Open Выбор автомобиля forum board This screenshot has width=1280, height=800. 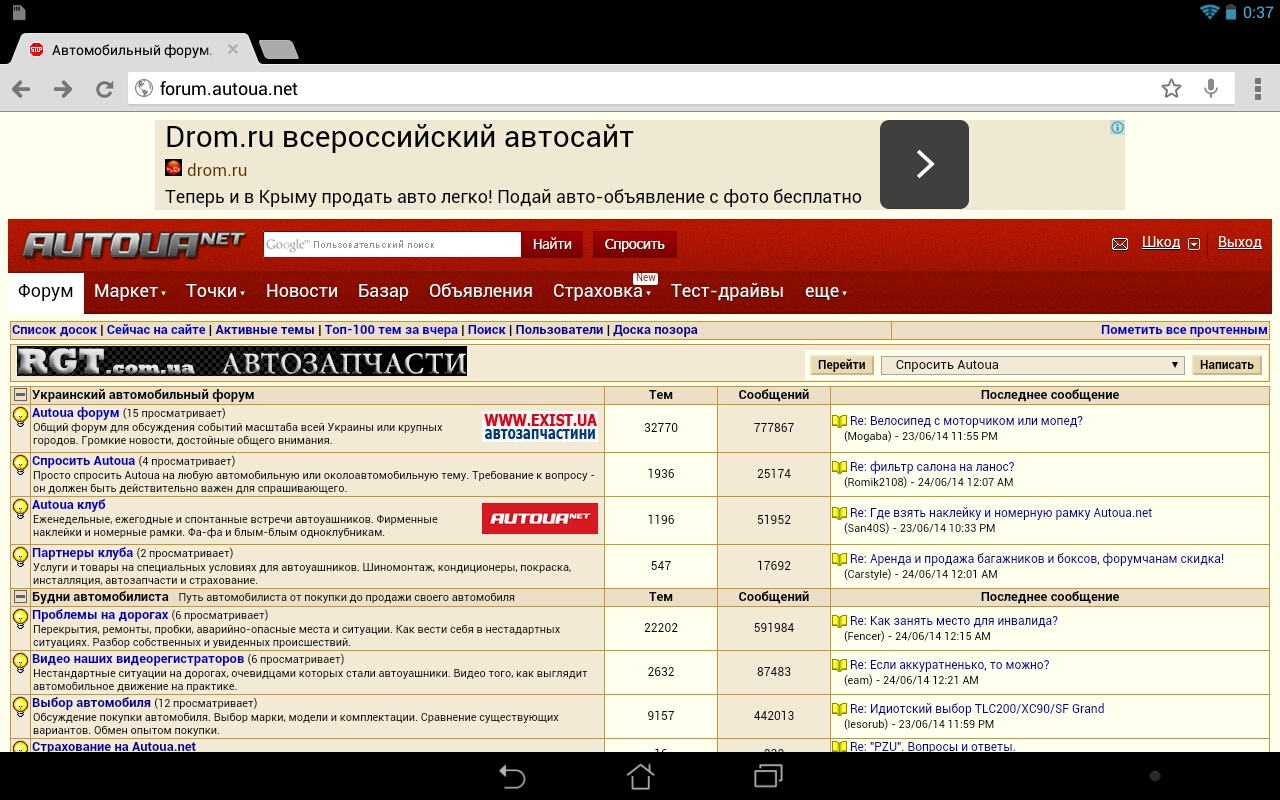pyautogui.click(x=91, y=703)
